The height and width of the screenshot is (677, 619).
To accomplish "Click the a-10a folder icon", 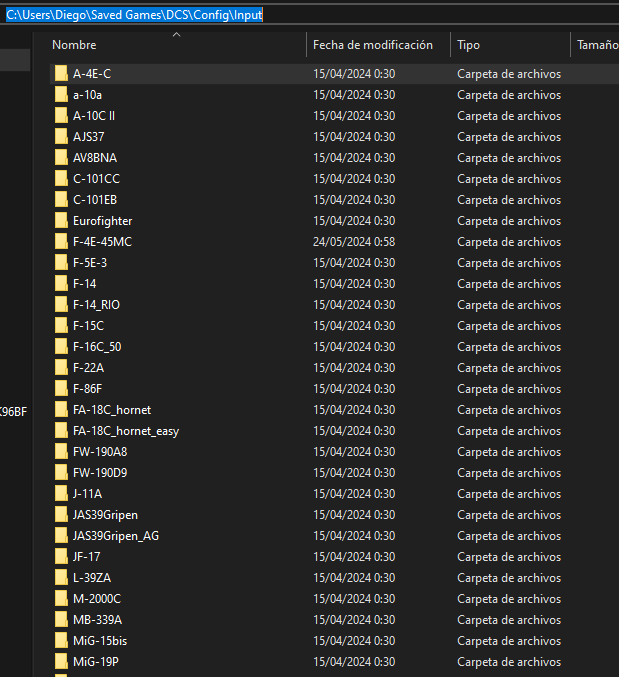I will (61, 95).
